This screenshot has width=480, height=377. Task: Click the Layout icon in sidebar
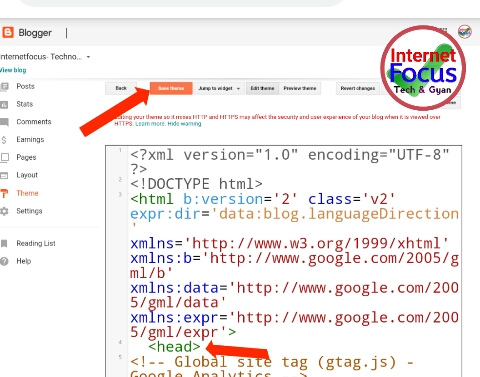(x=4, y=175)
